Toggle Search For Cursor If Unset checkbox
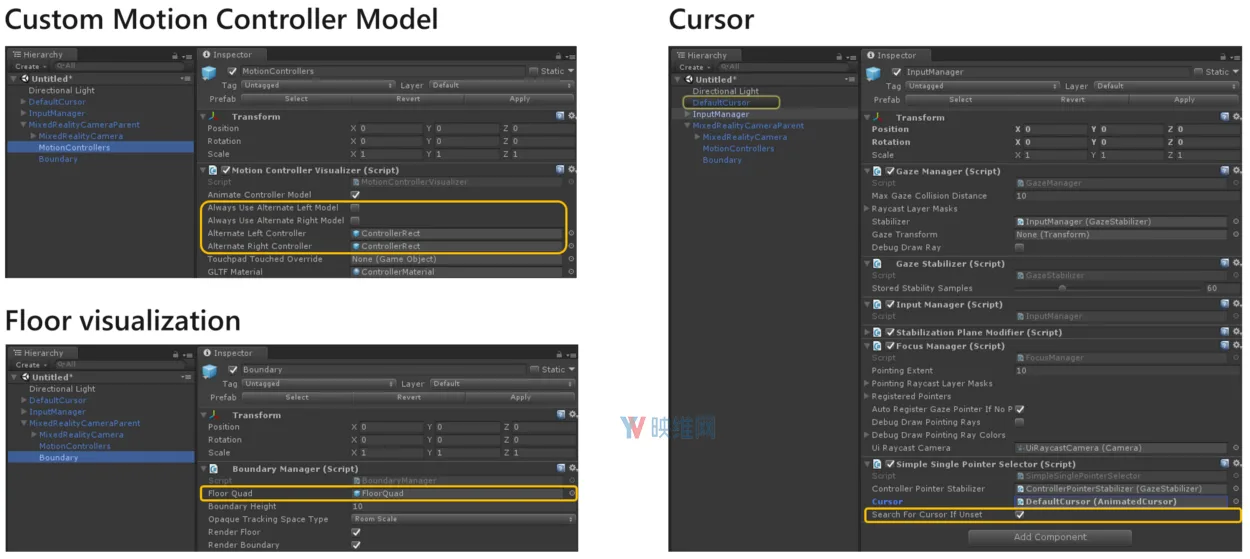 tap(1019, 514)
